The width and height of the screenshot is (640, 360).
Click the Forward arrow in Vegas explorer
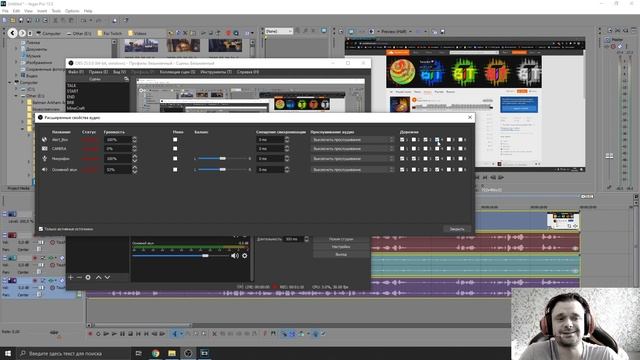pyautogui.click(x=22, y=33)
